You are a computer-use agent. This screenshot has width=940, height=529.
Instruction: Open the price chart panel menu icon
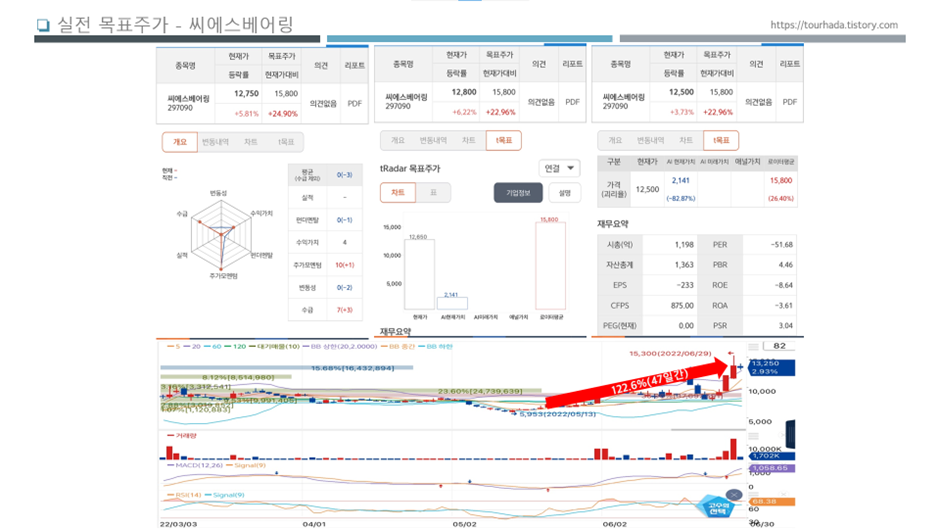tap(753, 347)
